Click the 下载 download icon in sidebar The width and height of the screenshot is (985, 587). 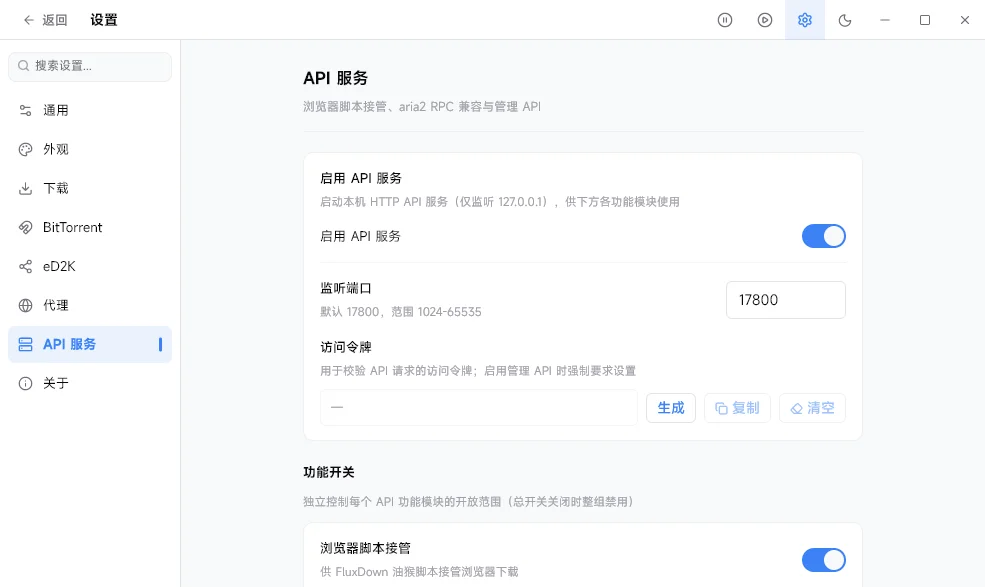tap(25, 189)
